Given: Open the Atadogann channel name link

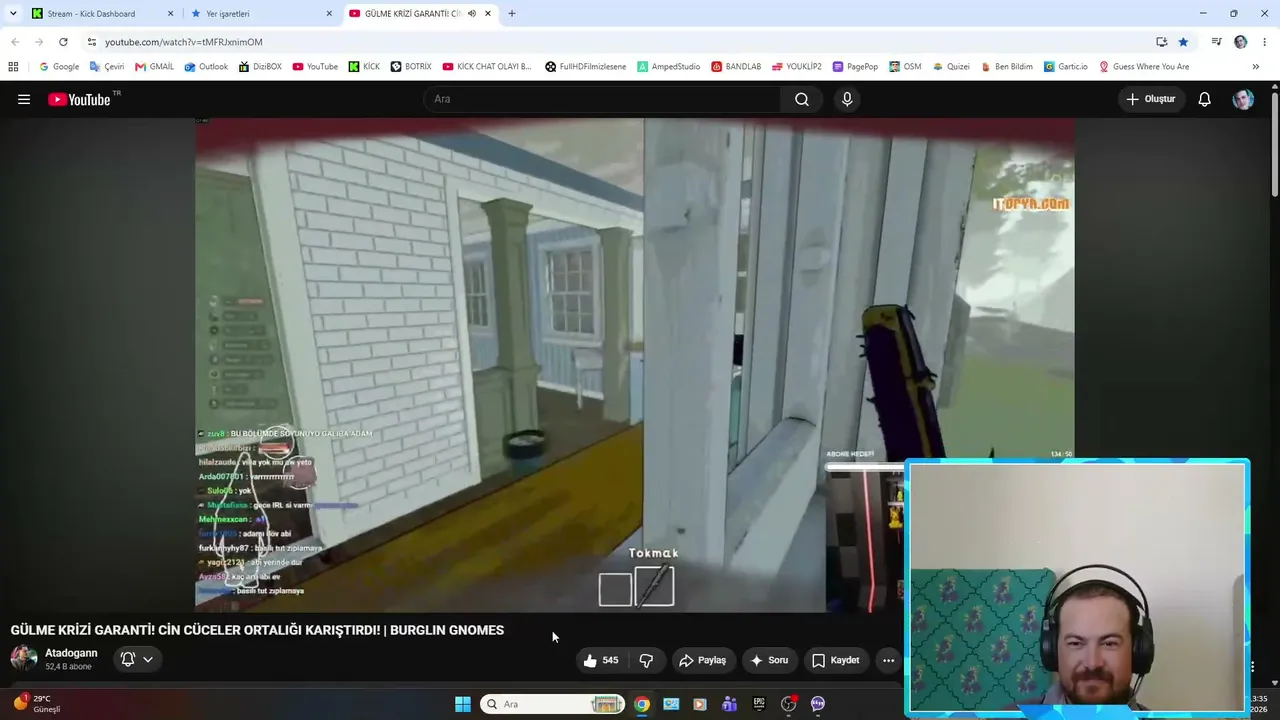Looking at the screenshot, I should (x=71, y=653).
